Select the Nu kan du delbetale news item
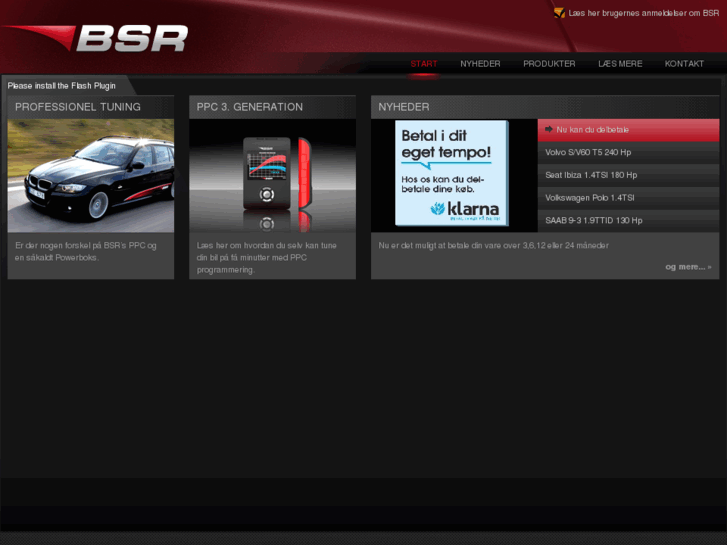The image size is (727, 545). click(628, 130)
